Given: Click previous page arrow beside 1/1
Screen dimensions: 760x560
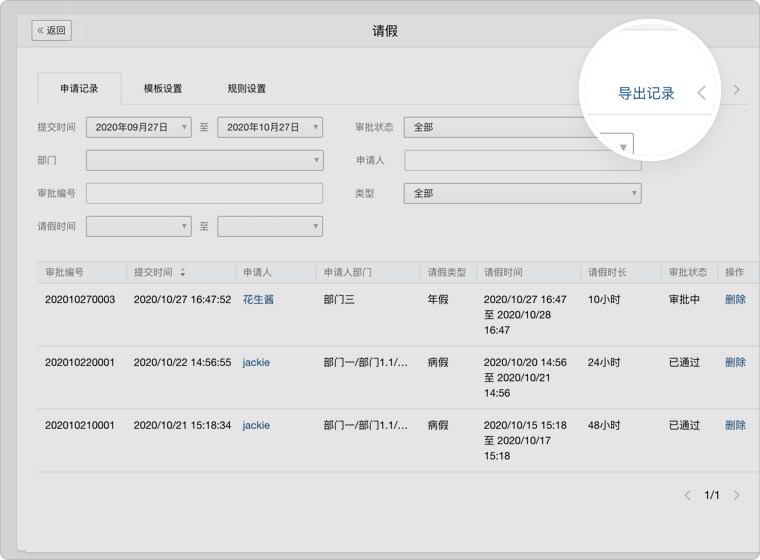Looking at the screenshot, I should click(687, 495).
